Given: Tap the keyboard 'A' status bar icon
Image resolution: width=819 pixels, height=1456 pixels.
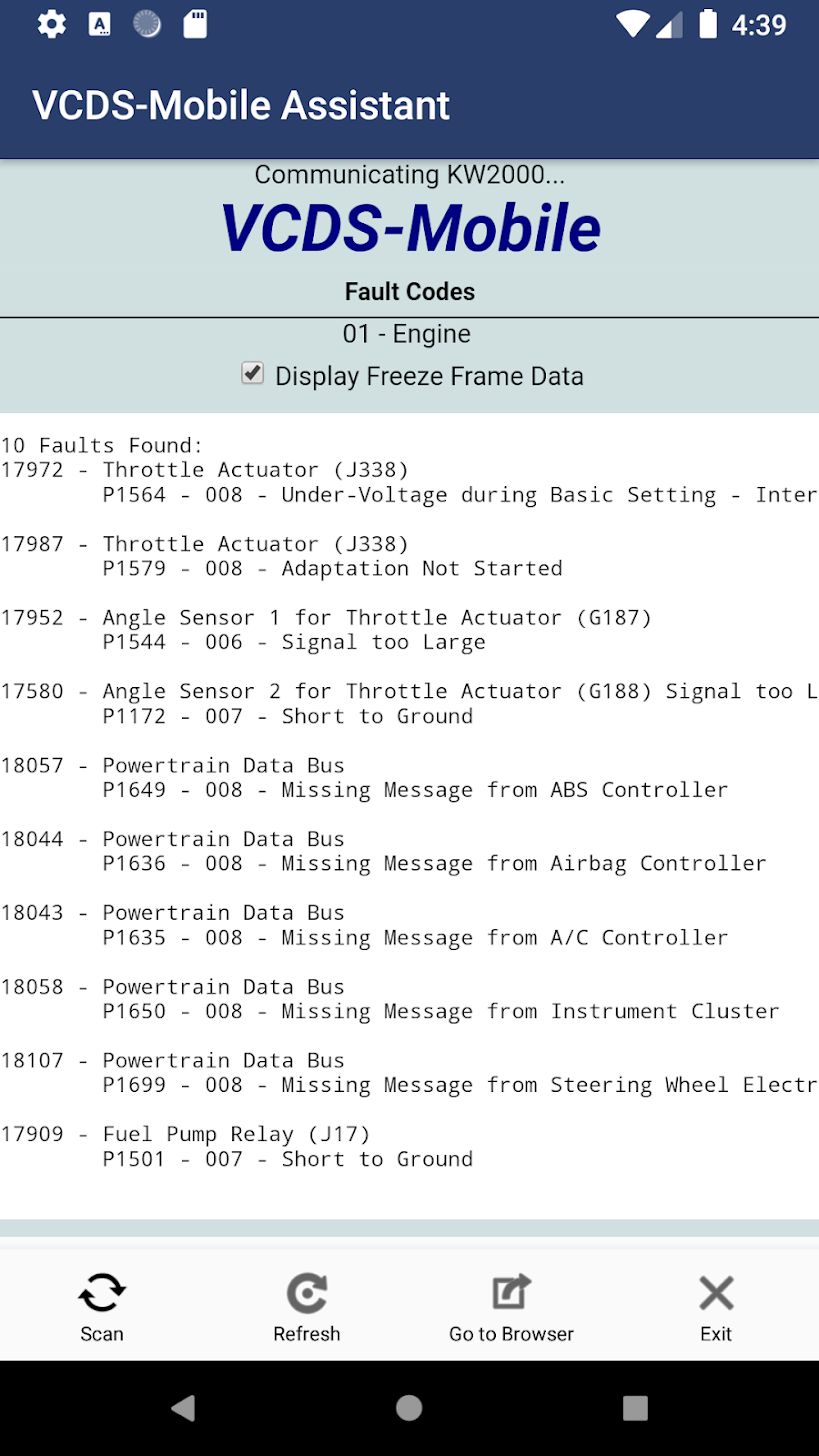Looking at the screenshot, I should [x=100, y=24].
